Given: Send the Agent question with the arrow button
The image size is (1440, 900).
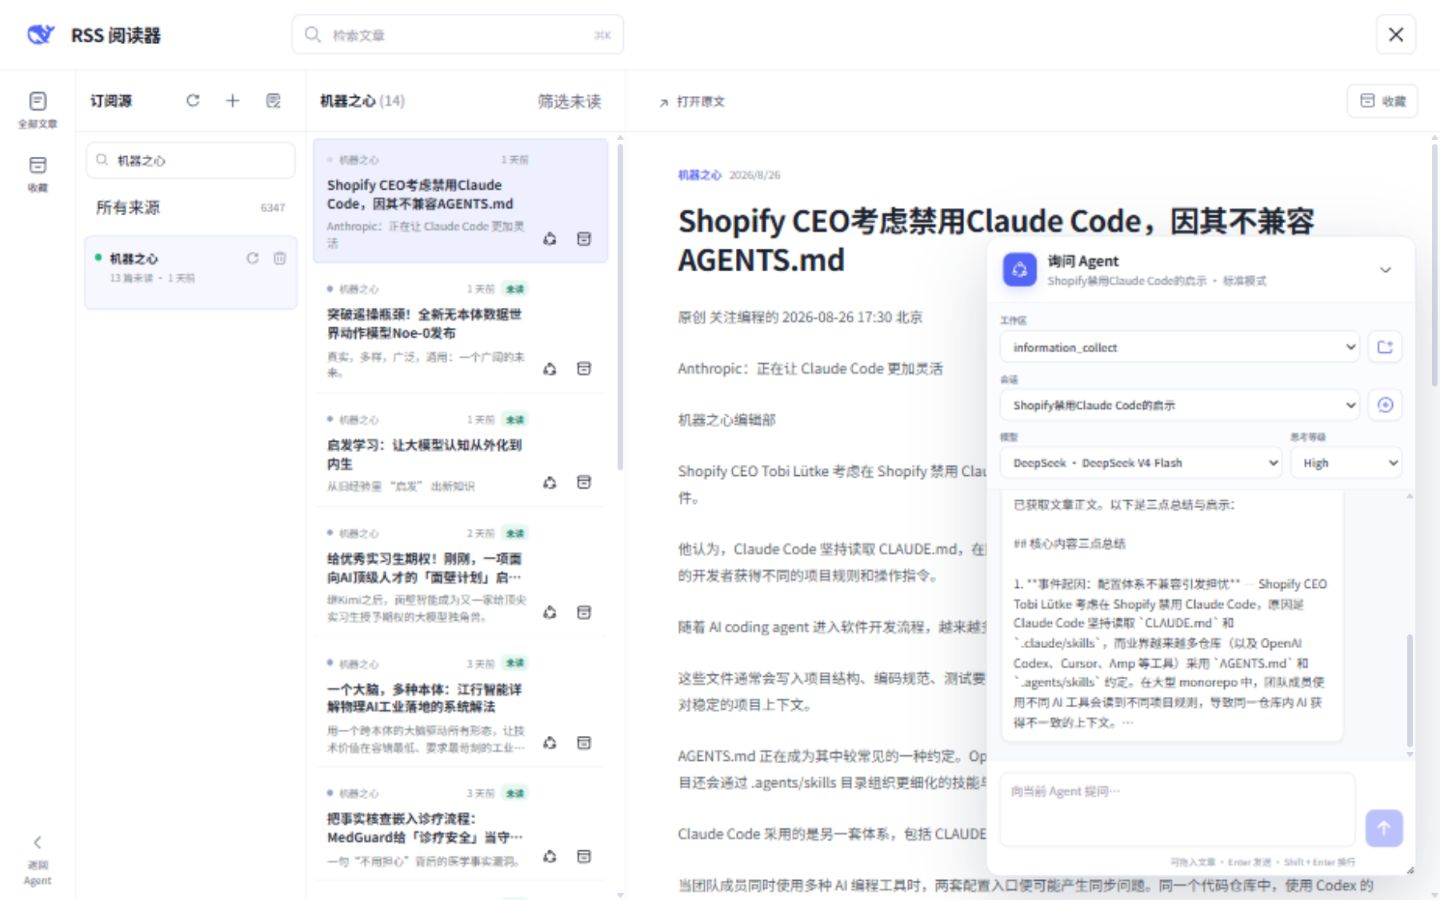Looking at the screenshot, I should 1384,828.
